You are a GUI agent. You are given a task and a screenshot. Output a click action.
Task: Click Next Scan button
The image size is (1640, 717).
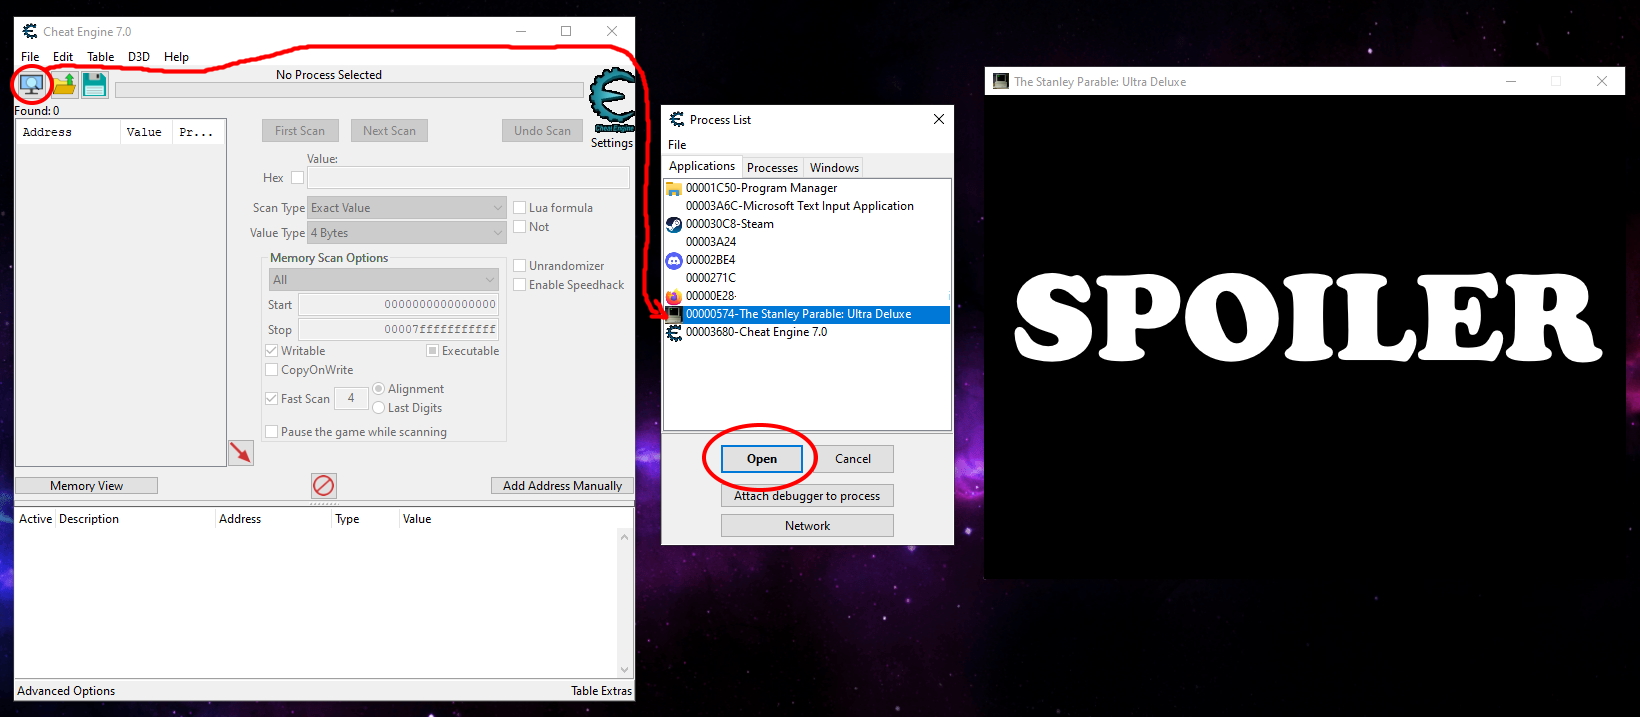[389, 131]
